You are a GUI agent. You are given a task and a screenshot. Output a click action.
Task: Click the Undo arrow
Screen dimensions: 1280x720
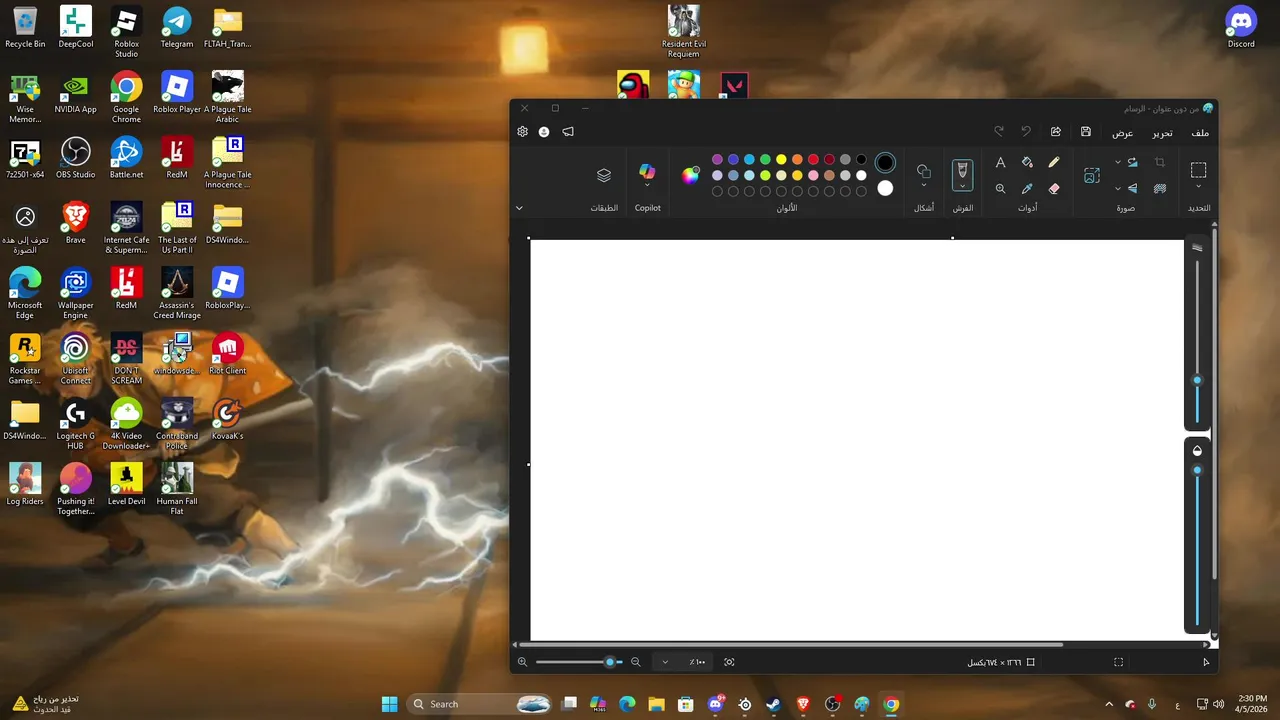click(x=1026, y=132)
